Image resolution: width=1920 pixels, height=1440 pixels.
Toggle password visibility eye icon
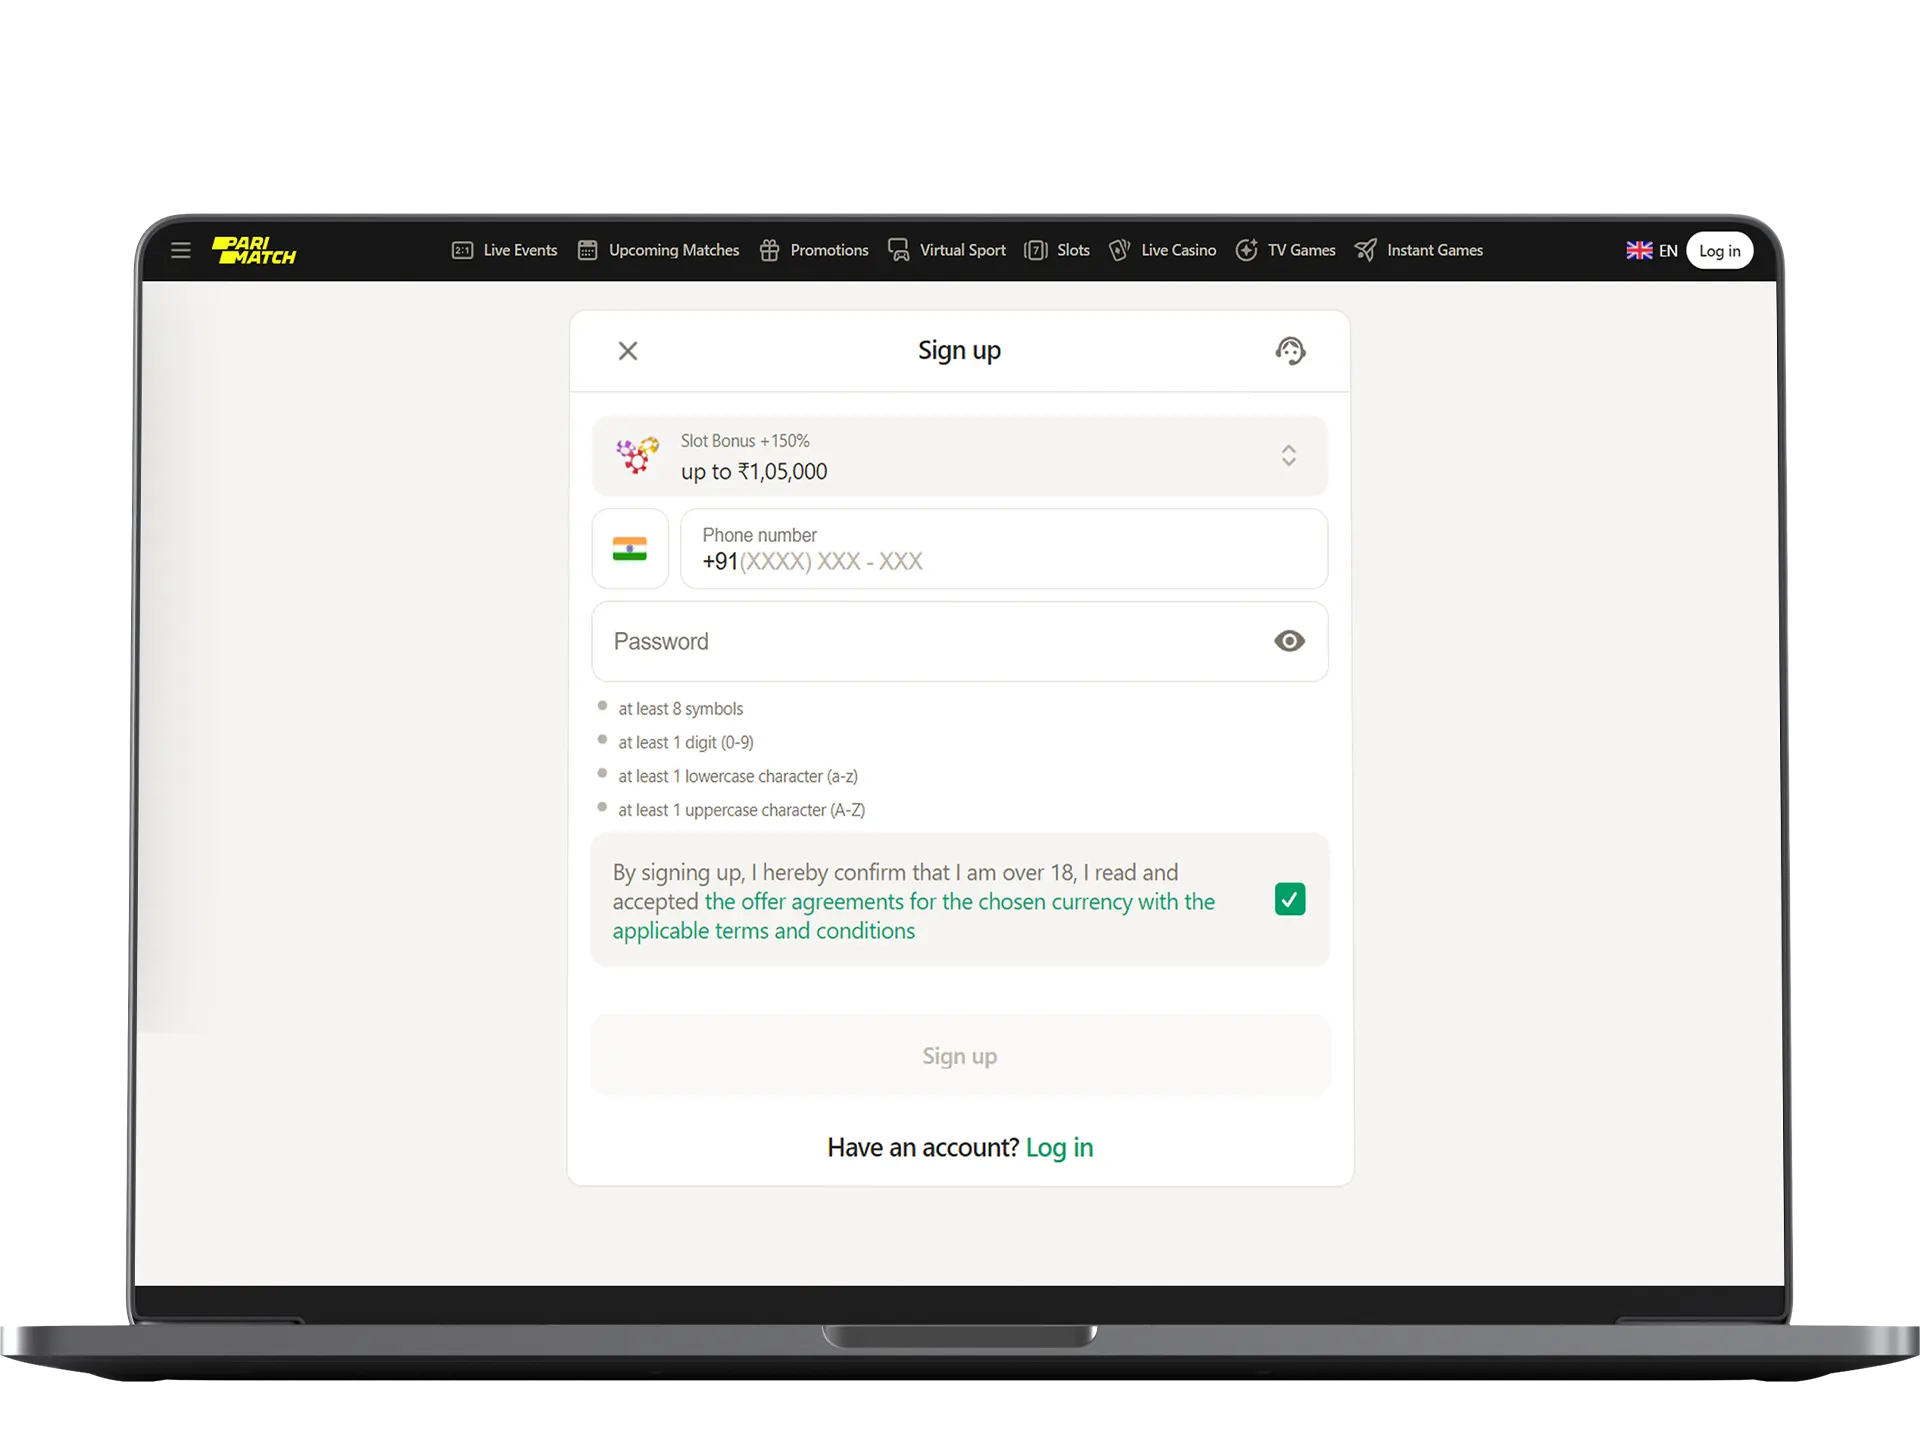(1288, 640)
